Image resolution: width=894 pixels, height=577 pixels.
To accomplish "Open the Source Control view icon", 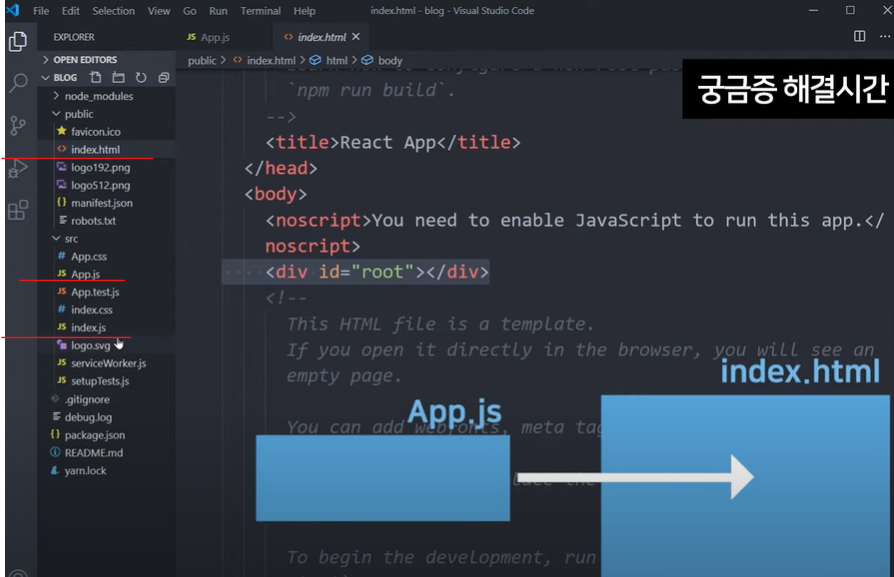I will pos(18,125).
